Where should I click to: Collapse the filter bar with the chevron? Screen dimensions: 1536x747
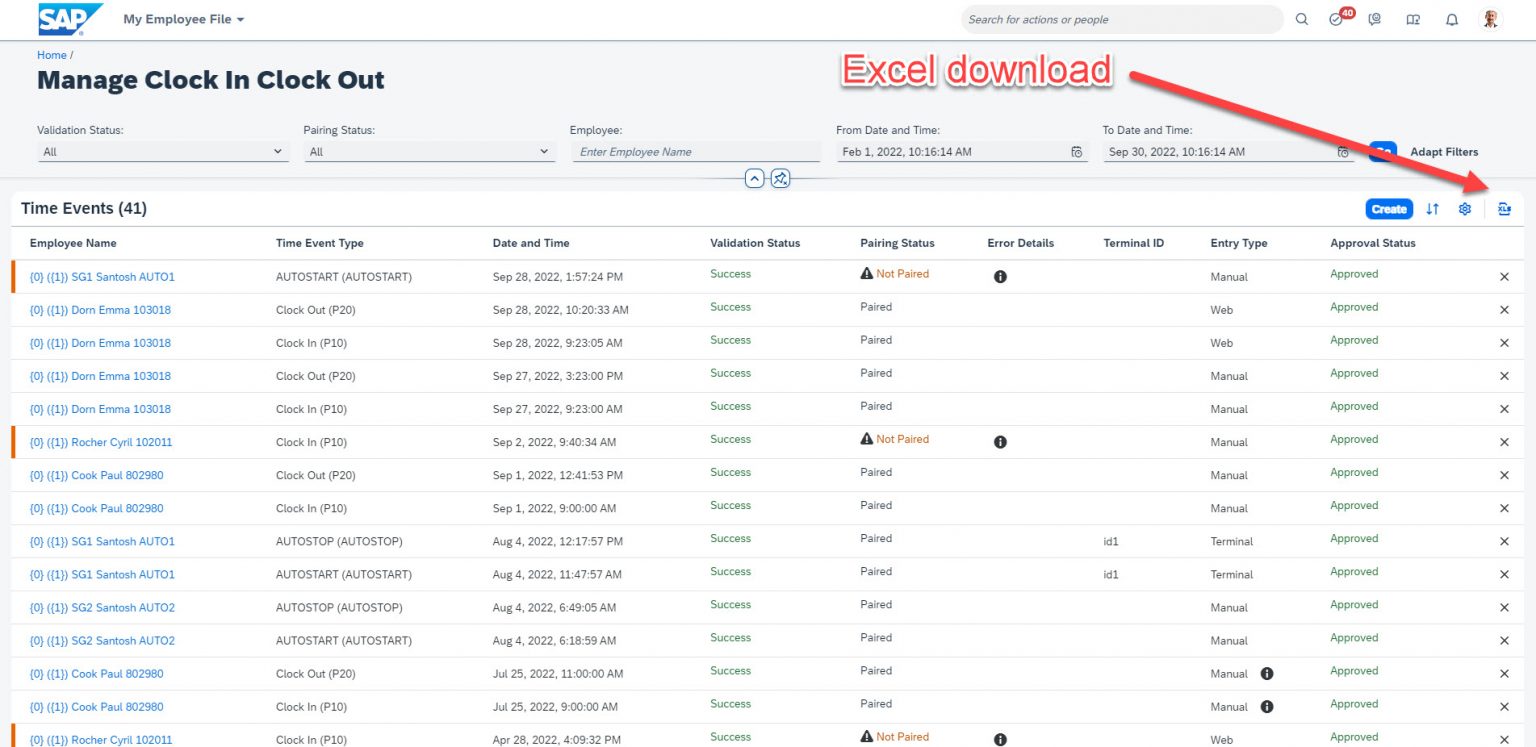(756, 178)
